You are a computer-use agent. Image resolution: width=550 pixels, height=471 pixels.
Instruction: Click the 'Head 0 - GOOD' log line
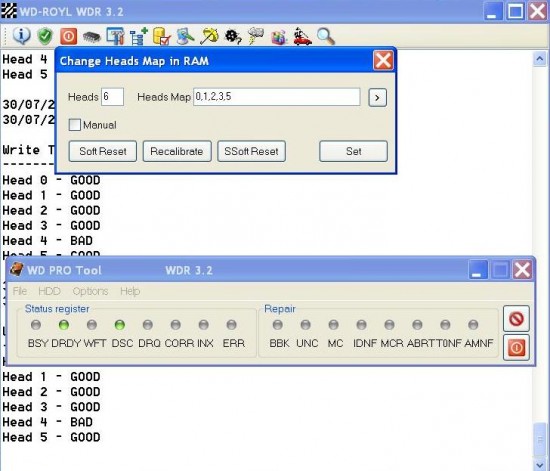point(51,180)
